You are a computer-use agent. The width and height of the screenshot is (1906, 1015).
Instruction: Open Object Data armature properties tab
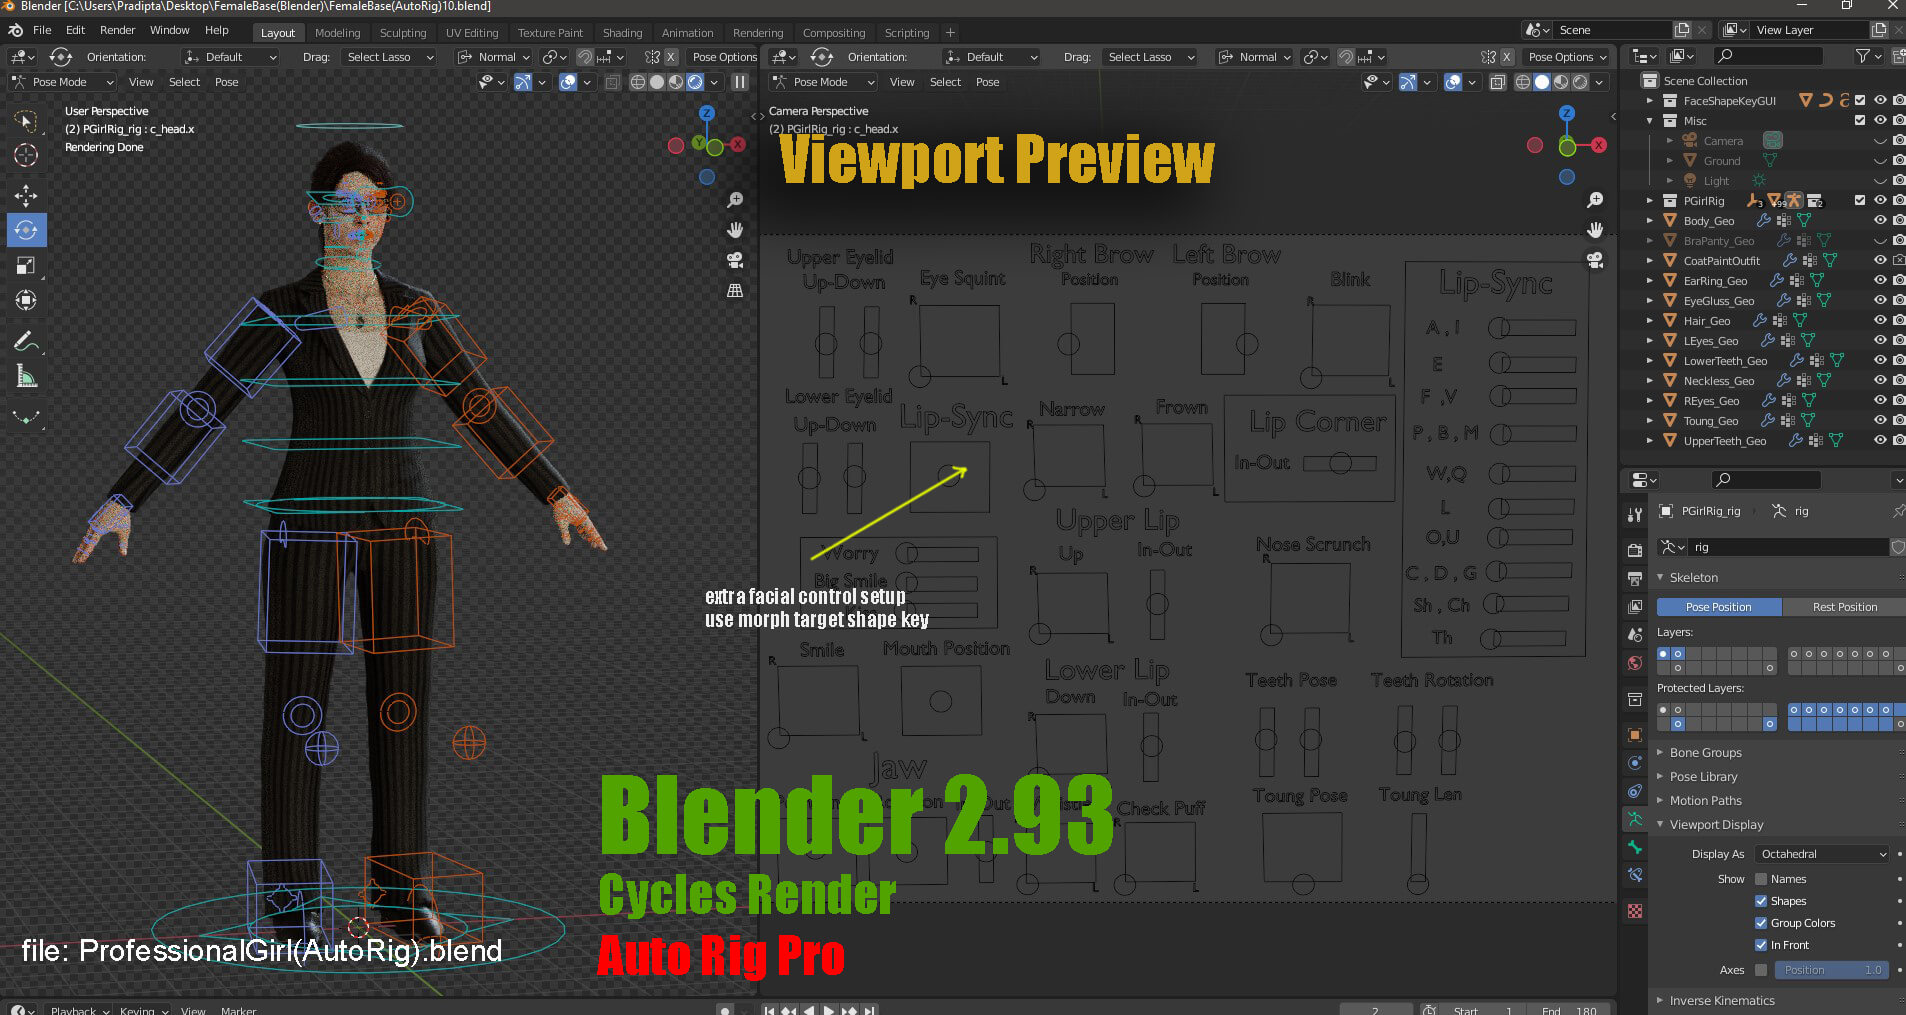(1635, 819)
